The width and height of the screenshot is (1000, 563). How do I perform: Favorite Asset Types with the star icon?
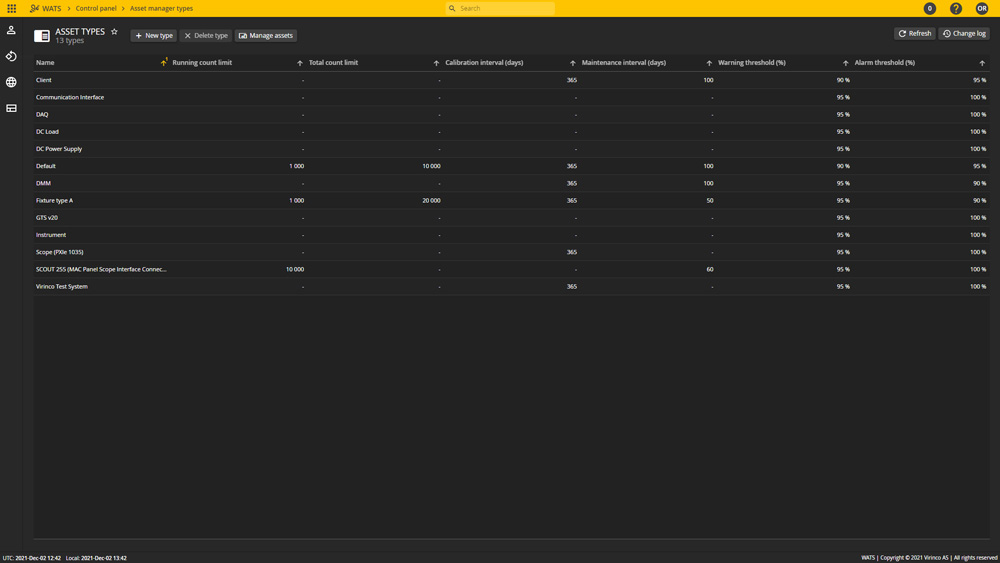[x=114, y=32]
